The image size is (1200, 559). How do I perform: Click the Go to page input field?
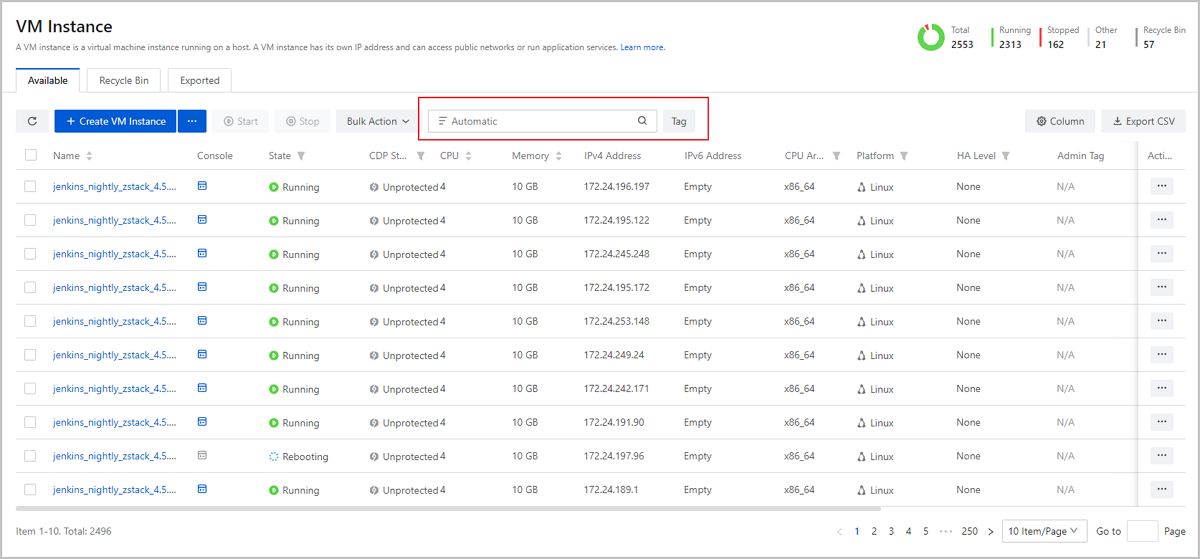(x=1142, y=531)
